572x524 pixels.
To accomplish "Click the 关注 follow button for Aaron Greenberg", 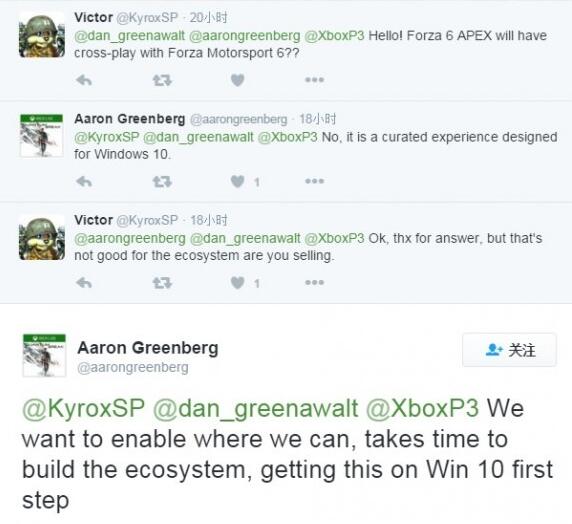I will pos(510,350).
